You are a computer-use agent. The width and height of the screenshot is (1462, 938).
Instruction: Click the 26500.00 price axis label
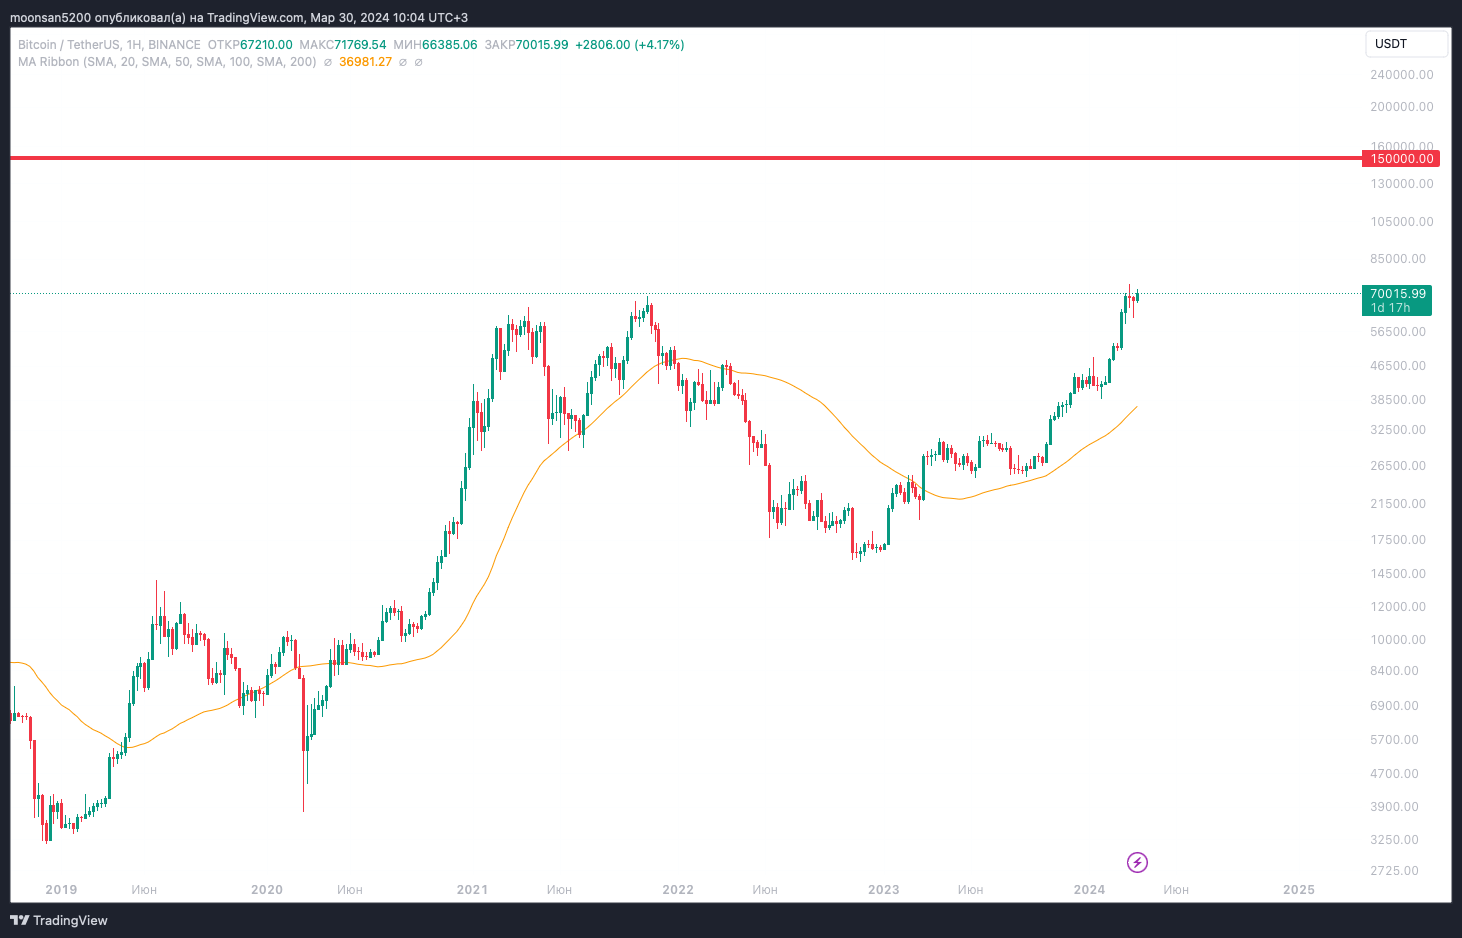point(1398,466)
